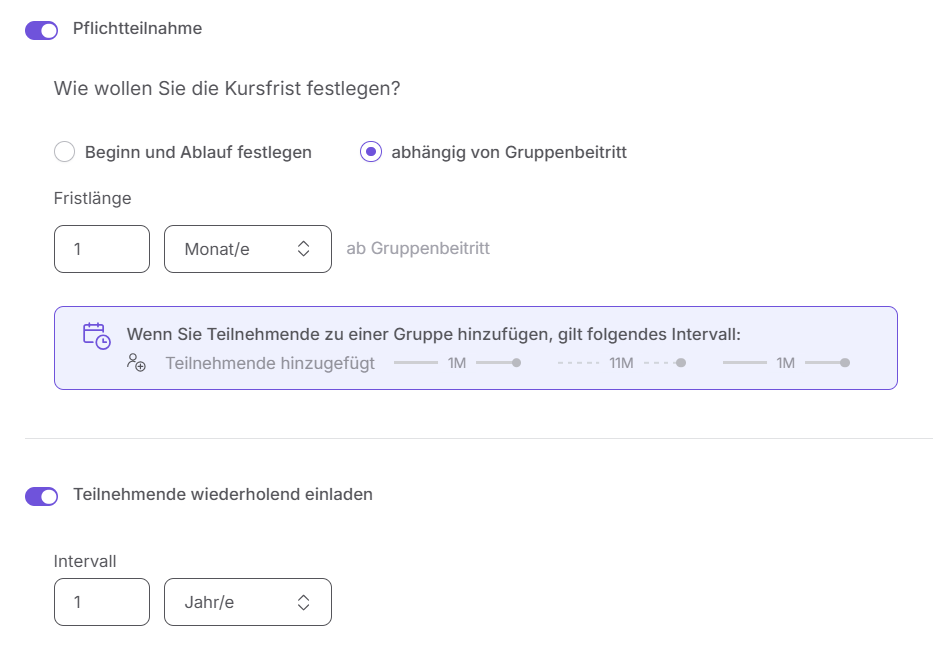
Task: Click the "Intervall" field label
Action: [85, 562]
